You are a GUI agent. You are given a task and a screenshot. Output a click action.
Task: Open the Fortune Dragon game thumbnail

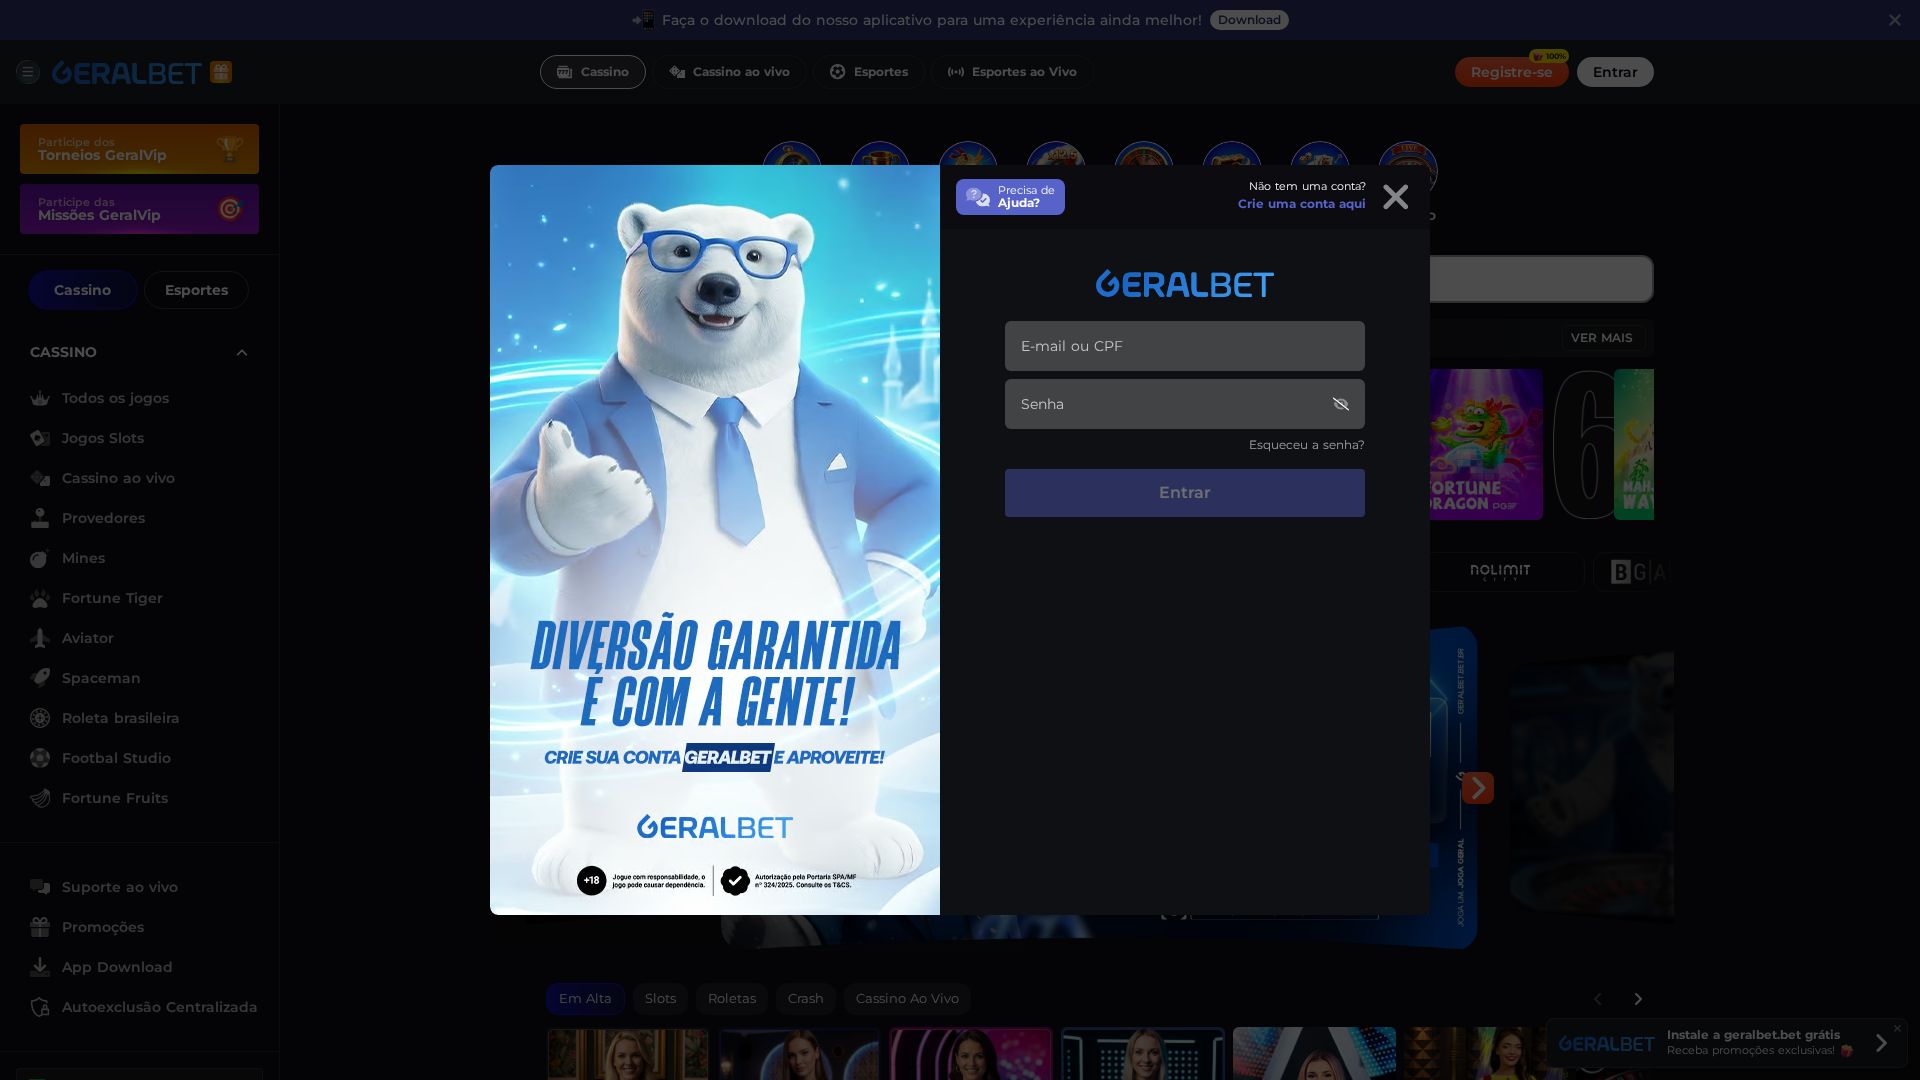click(x=1486, y=445)
